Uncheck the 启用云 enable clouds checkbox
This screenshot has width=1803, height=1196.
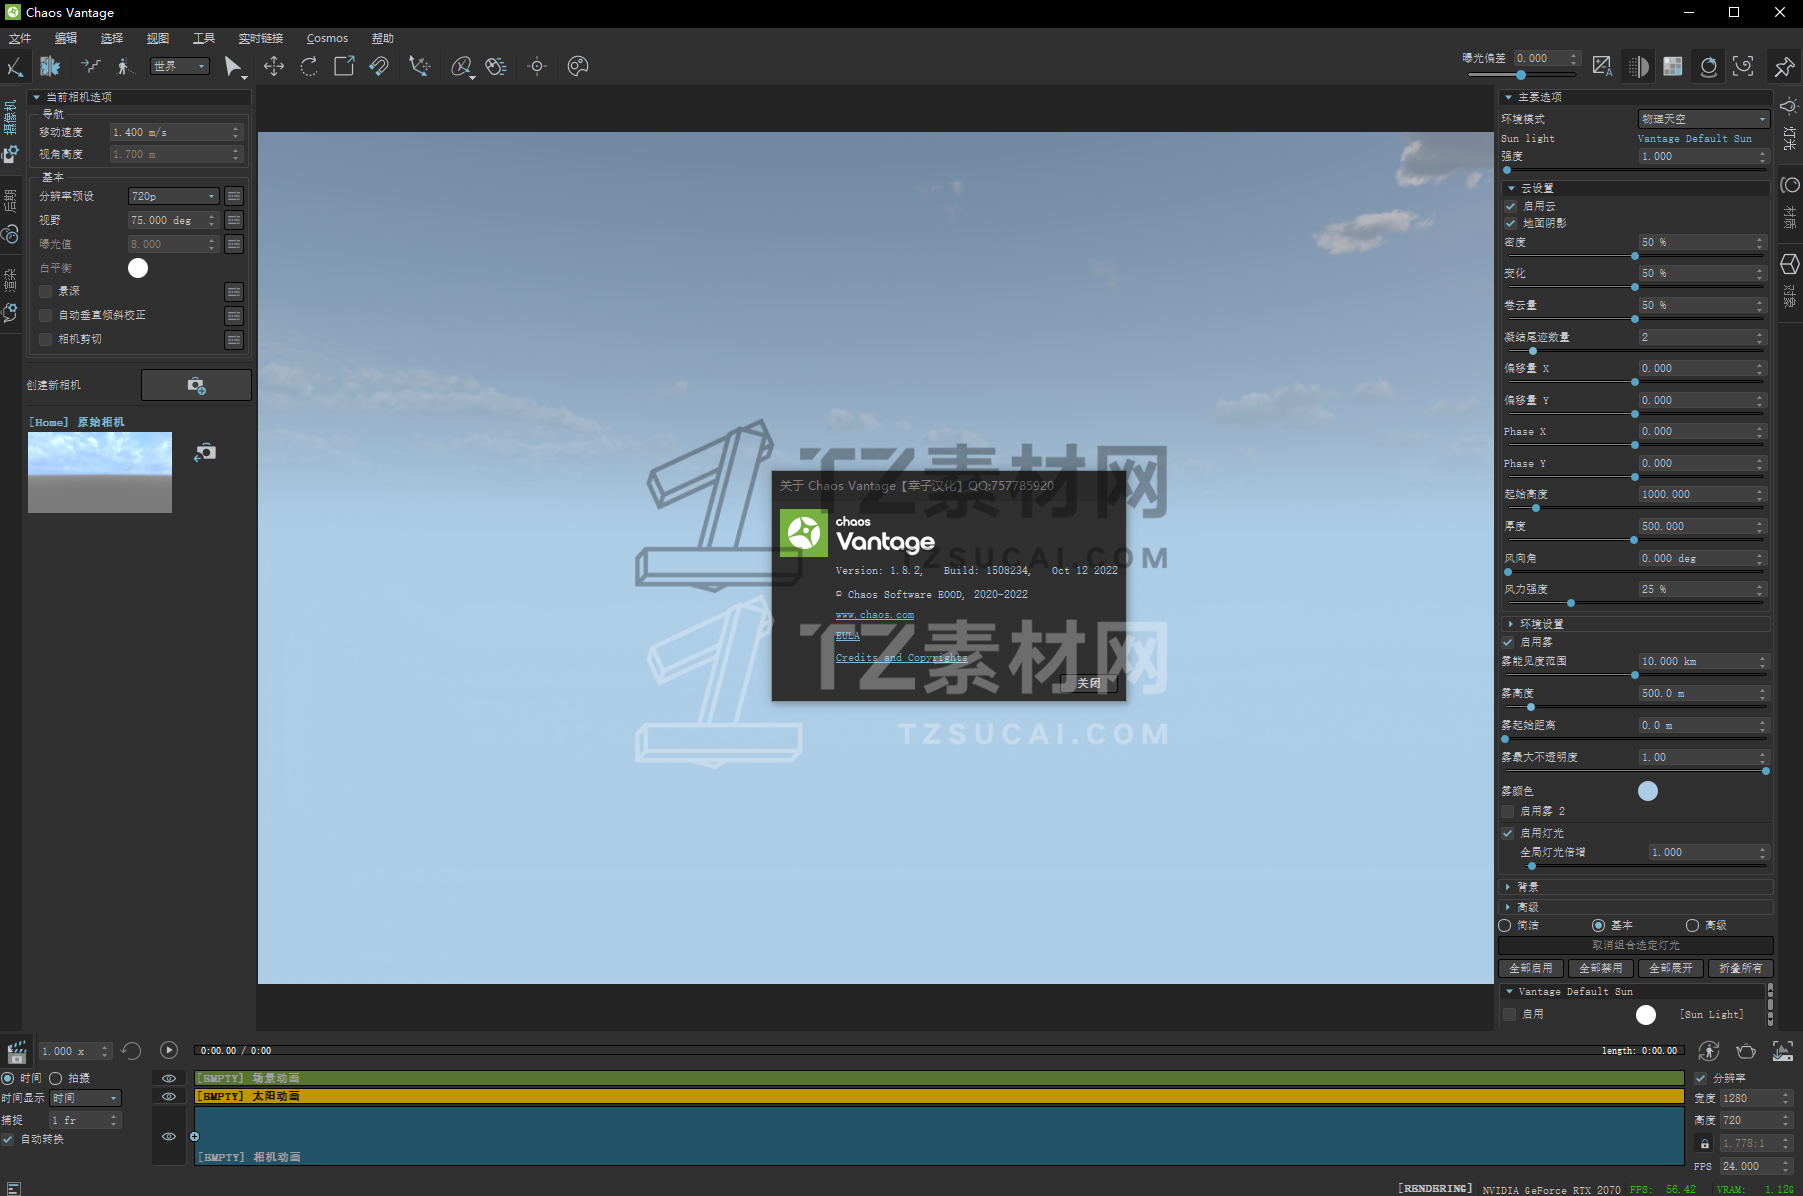coord(1510,206)
